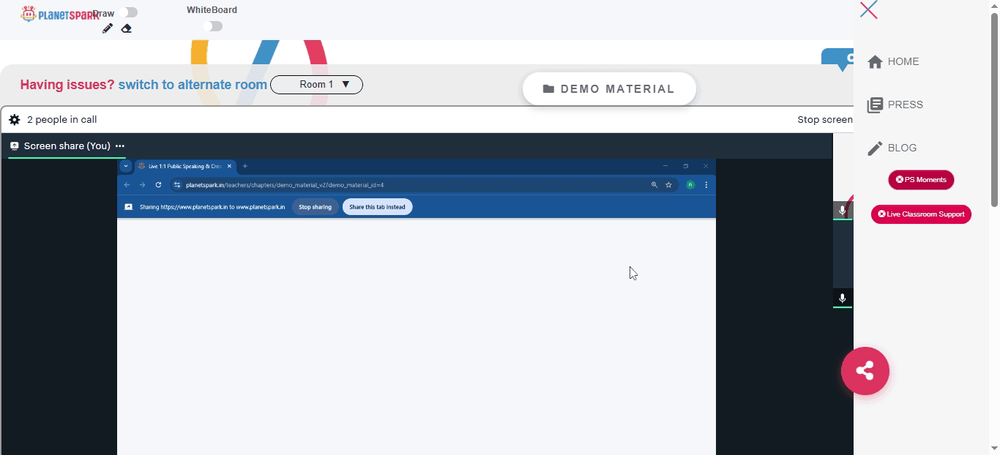Open the Room 1 dropdown
Screen dimensions: 1000x455
(x=316, y=85)
